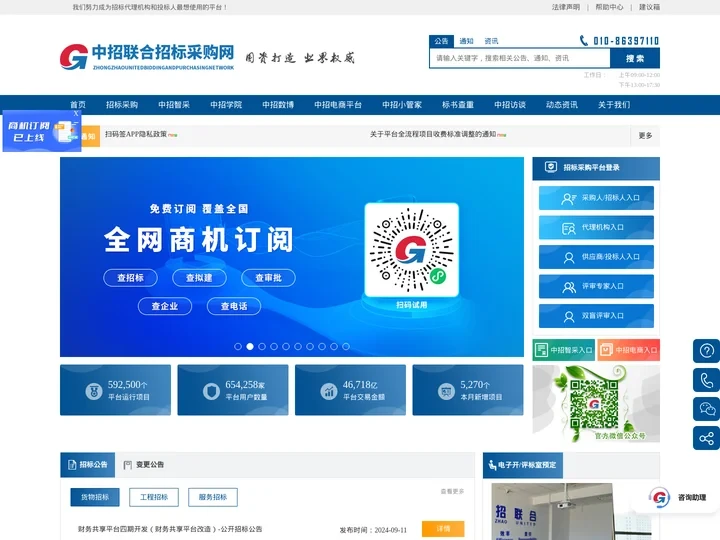
Task: Open 中招学院 in the navigation bar
Action: click(226, 105)
